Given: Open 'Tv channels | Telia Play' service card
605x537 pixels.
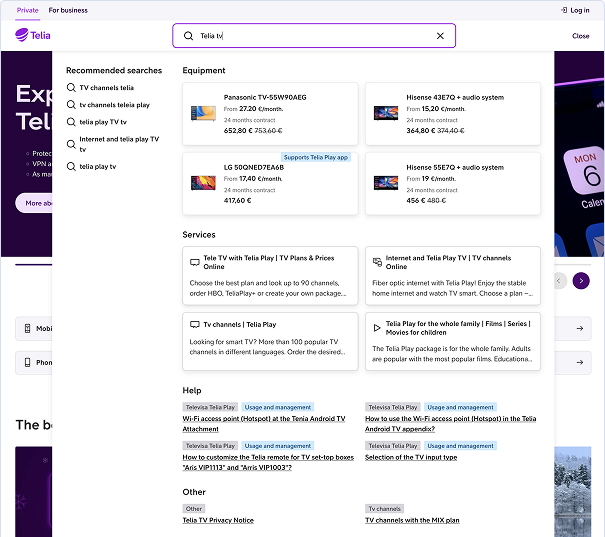Looking at the screenshot, I should [x=270, y=341].
